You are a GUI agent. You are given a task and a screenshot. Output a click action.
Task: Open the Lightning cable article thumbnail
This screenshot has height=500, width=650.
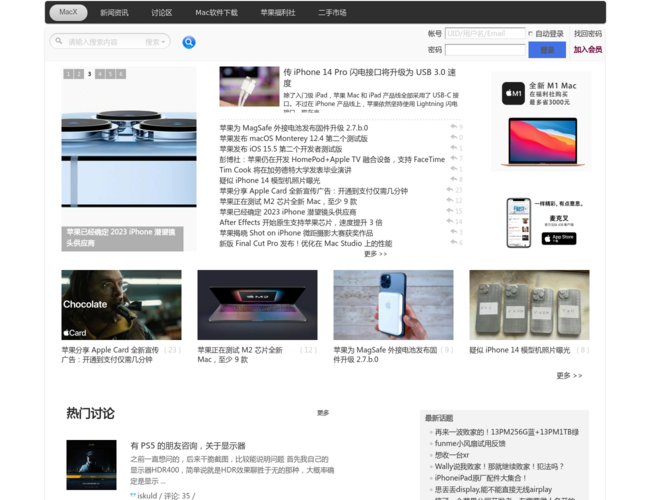[249, 87]
